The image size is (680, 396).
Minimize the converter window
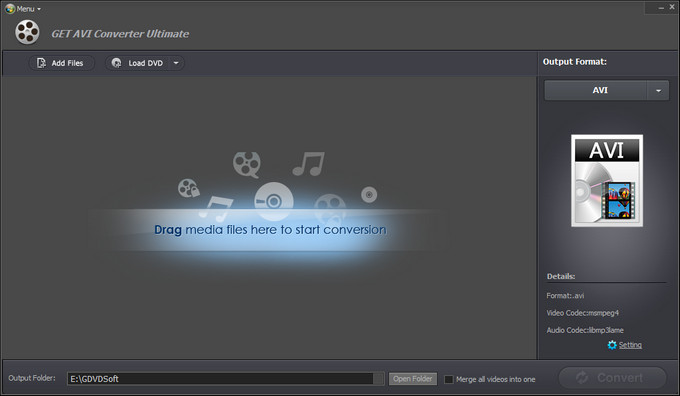tap(661, 8)
